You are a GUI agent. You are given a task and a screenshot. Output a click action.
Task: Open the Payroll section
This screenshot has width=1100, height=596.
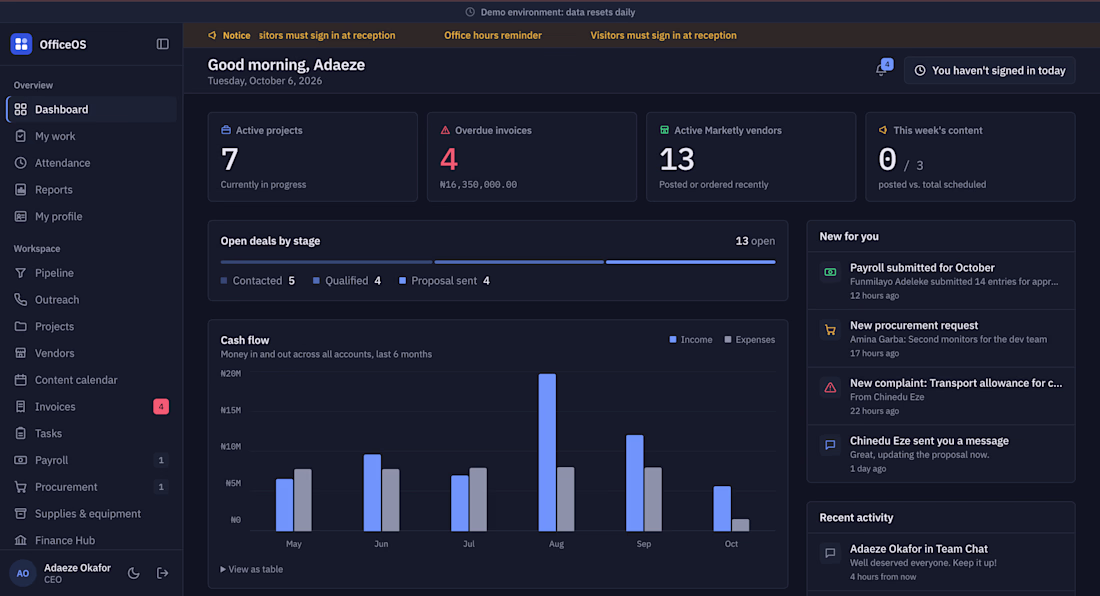[92, 460]
